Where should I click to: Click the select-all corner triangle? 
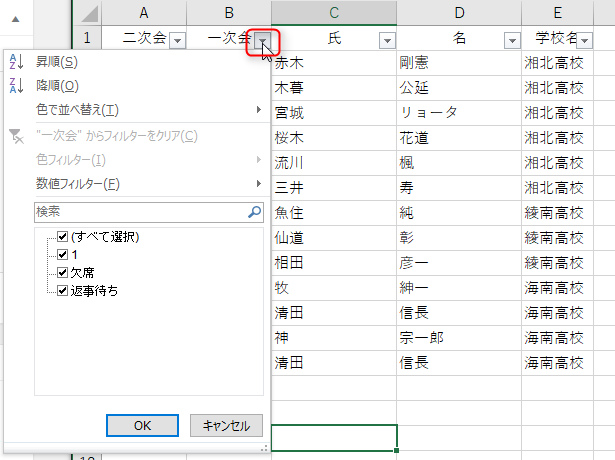pyautogui.click(x=90, y=15)
